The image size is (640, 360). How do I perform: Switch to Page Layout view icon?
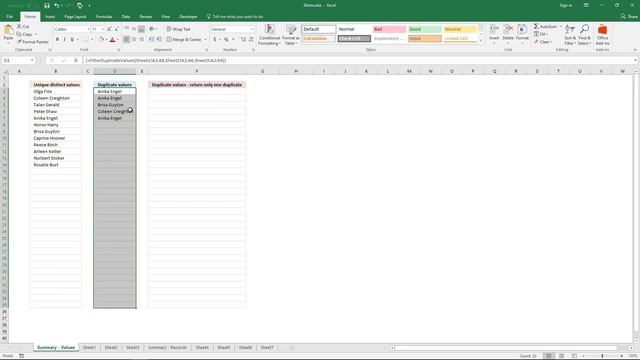click(x=561, y=356)
